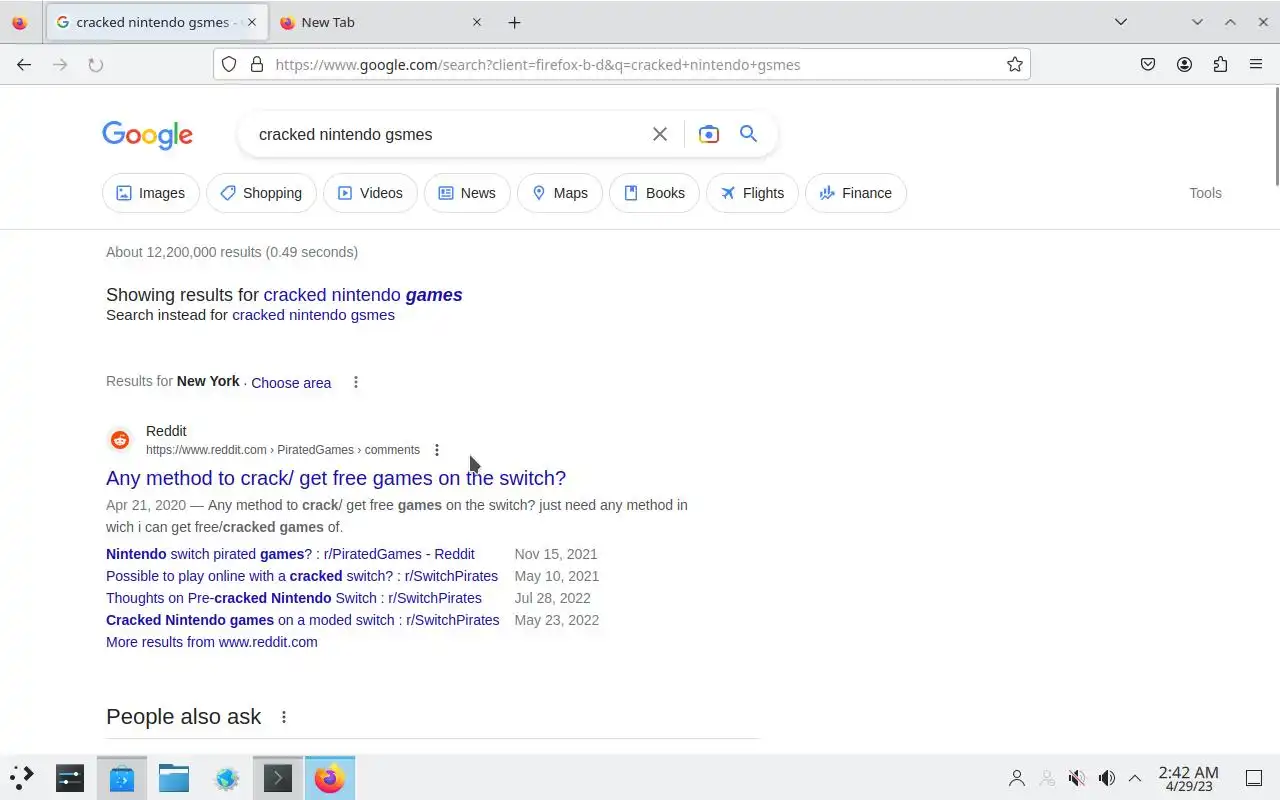Open a new tab with plus button
1280x800 pixels.
tap(514, 22)
